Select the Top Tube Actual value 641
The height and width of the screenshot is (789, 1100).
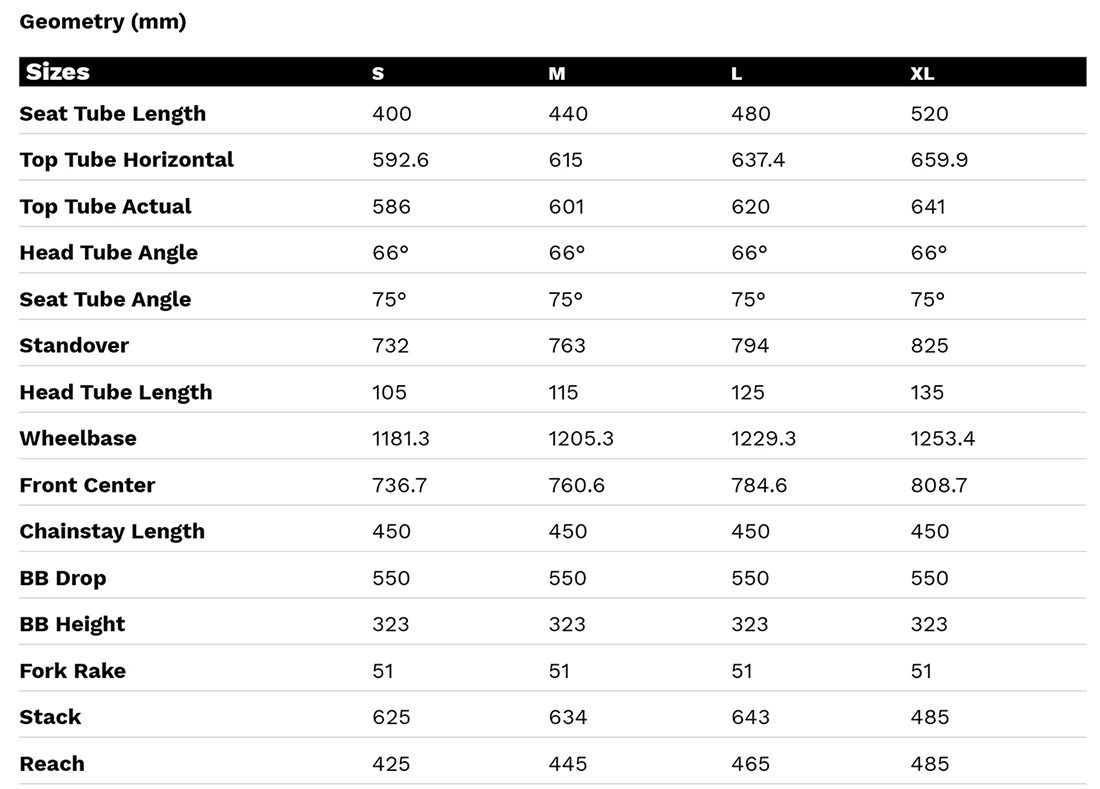(928, 207)
